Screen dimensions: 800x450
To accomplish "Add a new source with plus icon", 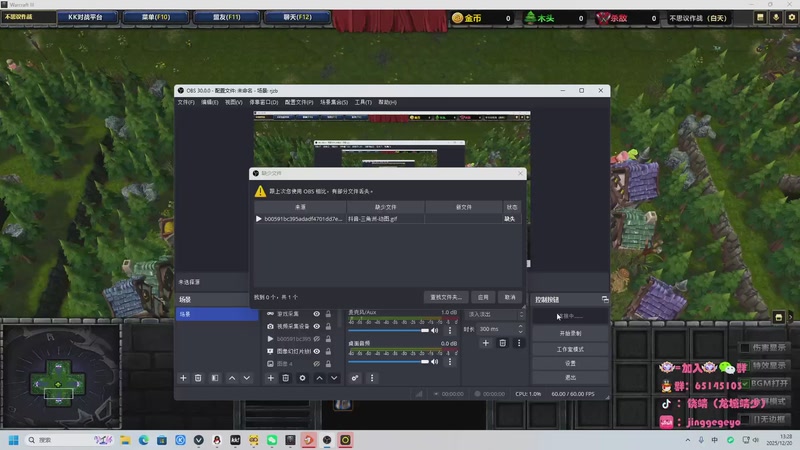I will tap(271, 378).
